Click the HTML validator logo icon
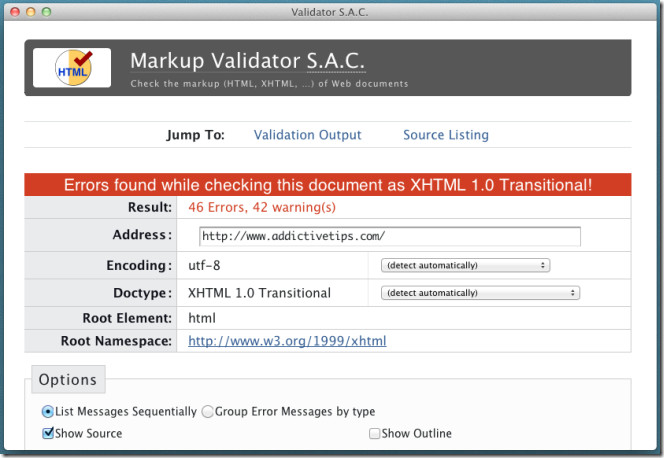The width and height of the screenshot is (664, 458). tap(72, 68)
